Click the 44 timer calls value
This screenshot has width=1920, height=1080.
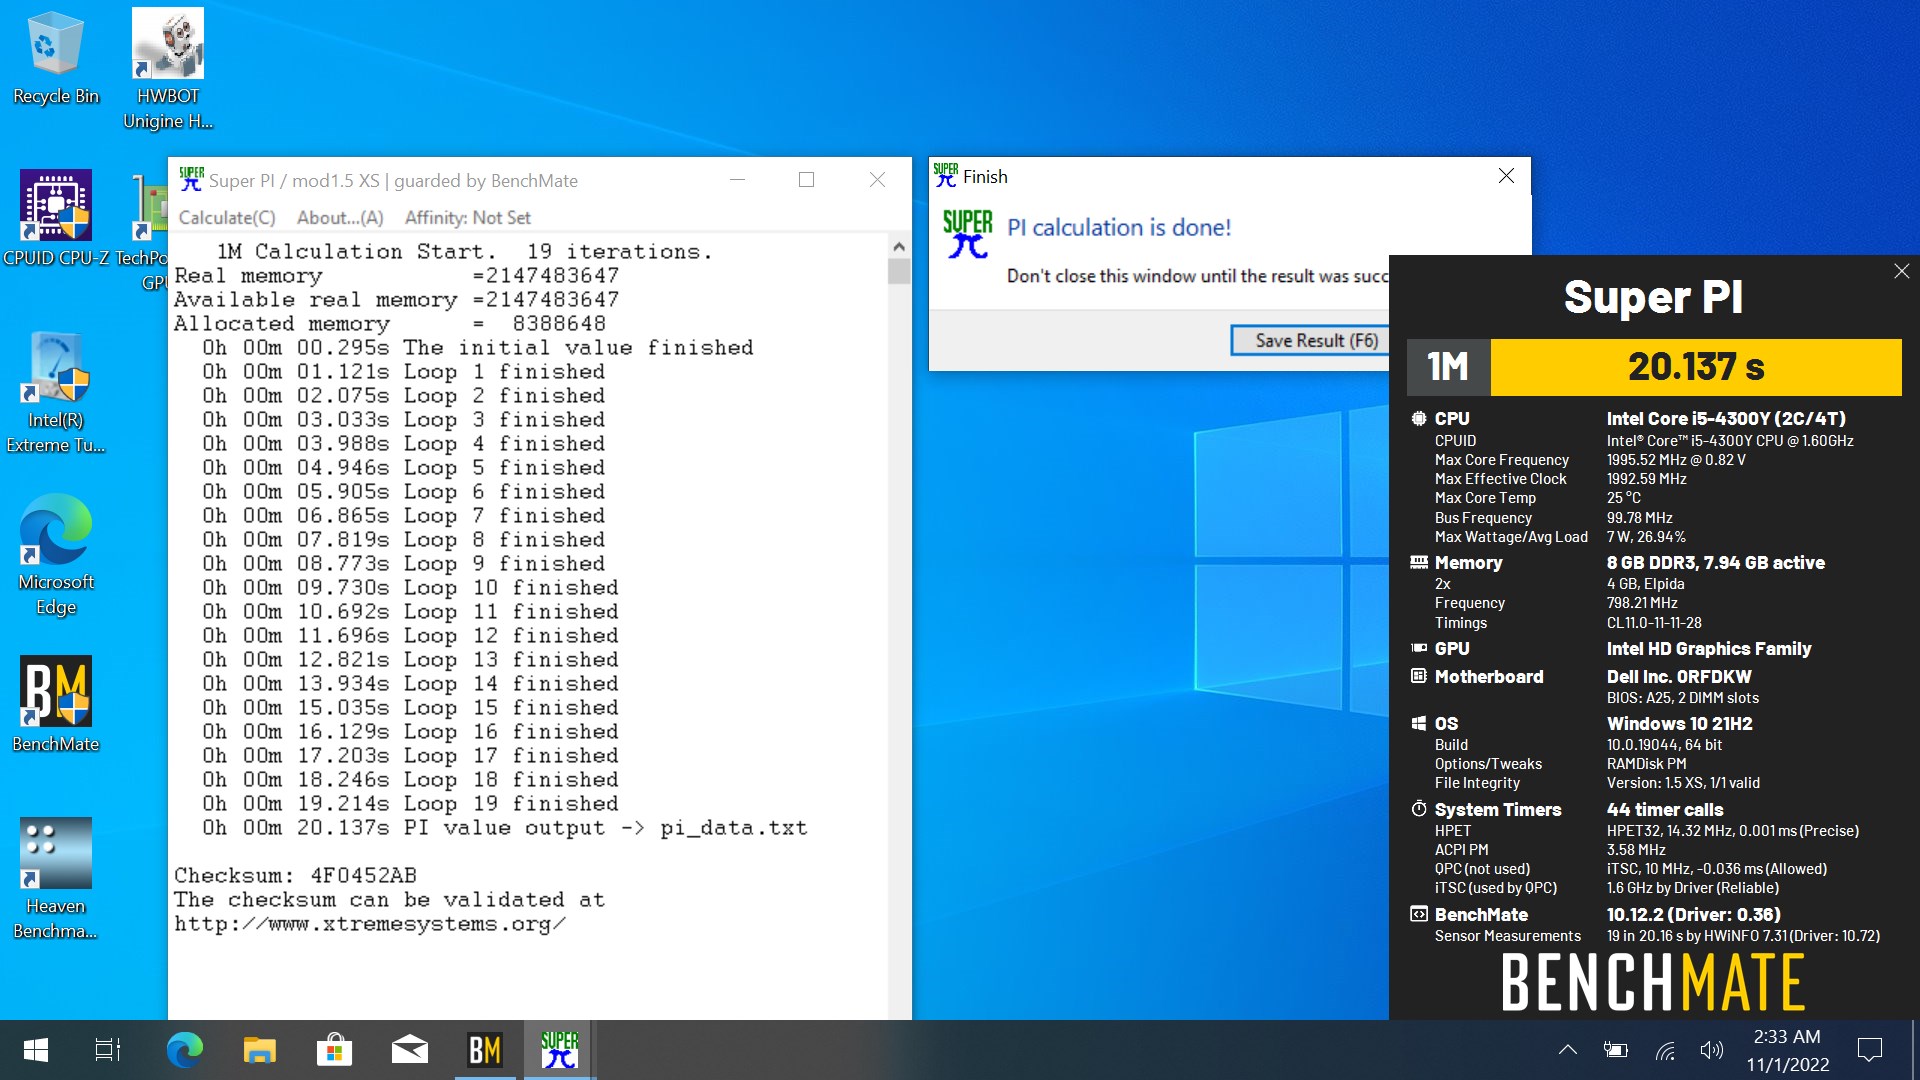coord(1665,810)
